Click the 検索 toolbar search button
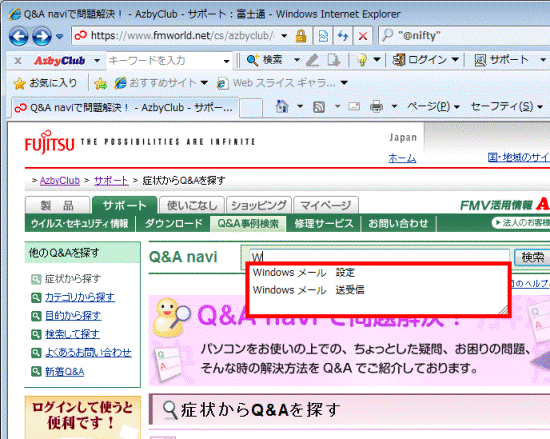 point(264,60)
